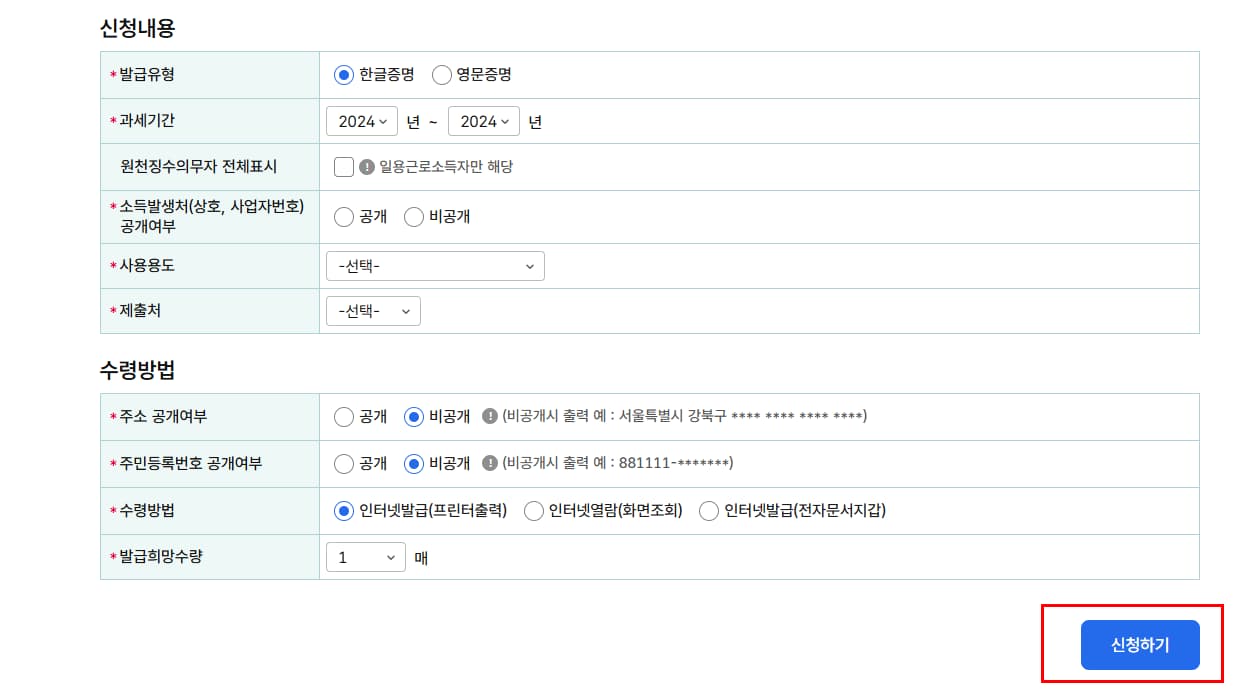The image size is (1251, 694).
Task: Choose 공개 for 소득발생처 disclosure
Action: click(343, 217)
